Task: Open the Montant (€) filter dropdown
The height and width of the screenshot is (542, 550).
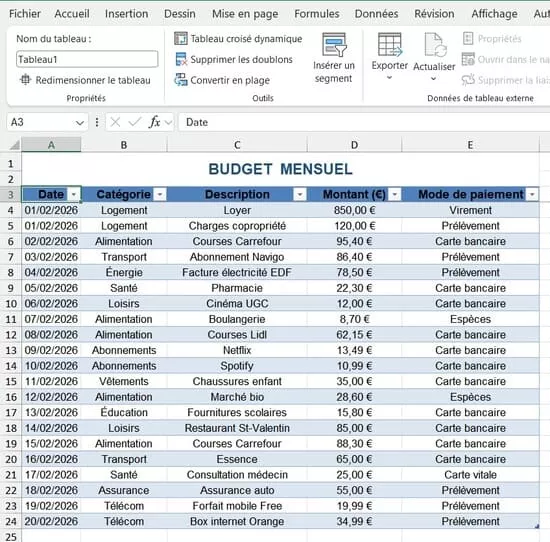Action: 395,194
